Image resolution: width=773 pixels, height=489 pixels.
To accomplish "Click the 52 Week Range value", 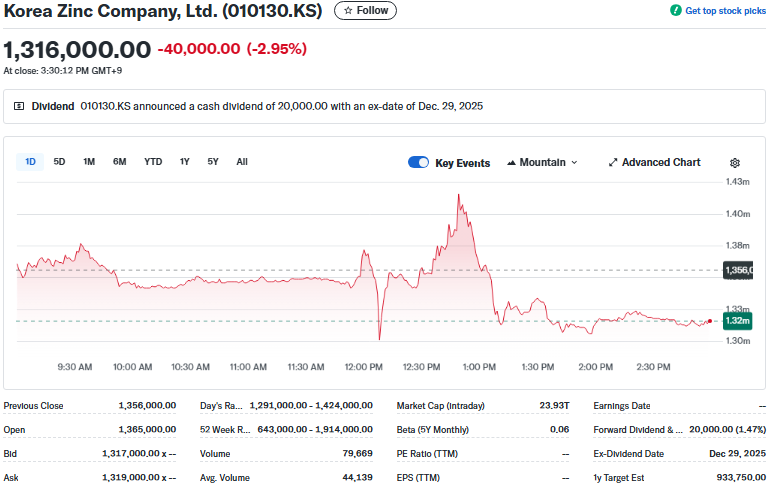I will click(315, 429).
